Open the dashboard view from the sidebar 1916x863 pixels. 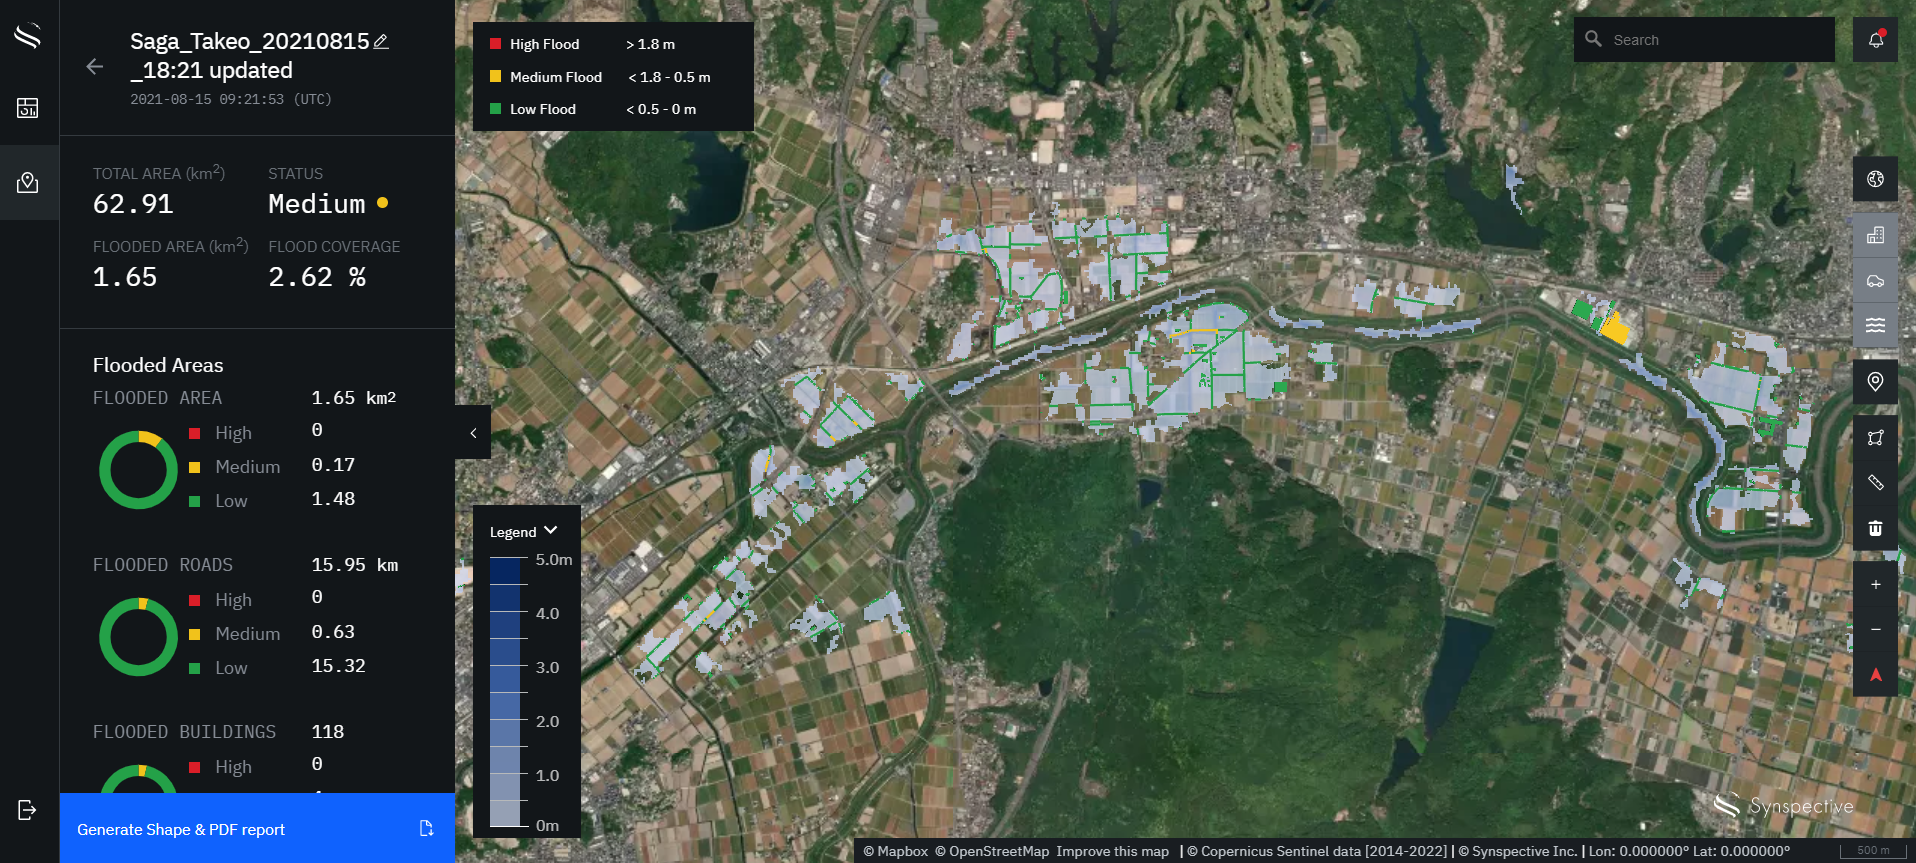pos(28,108)
